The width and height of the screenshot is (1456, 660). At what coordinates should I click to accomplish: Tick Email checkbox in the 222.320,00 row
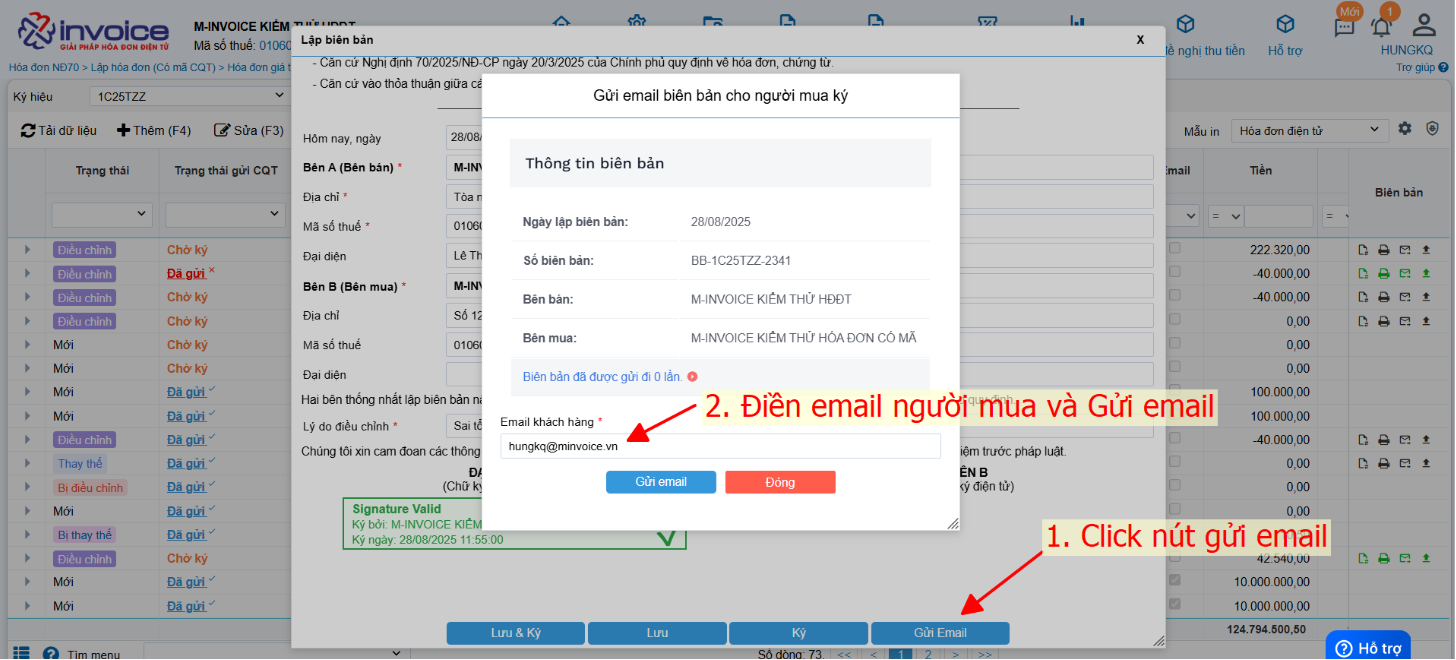pyautogui.click(x=1176, y=249)
